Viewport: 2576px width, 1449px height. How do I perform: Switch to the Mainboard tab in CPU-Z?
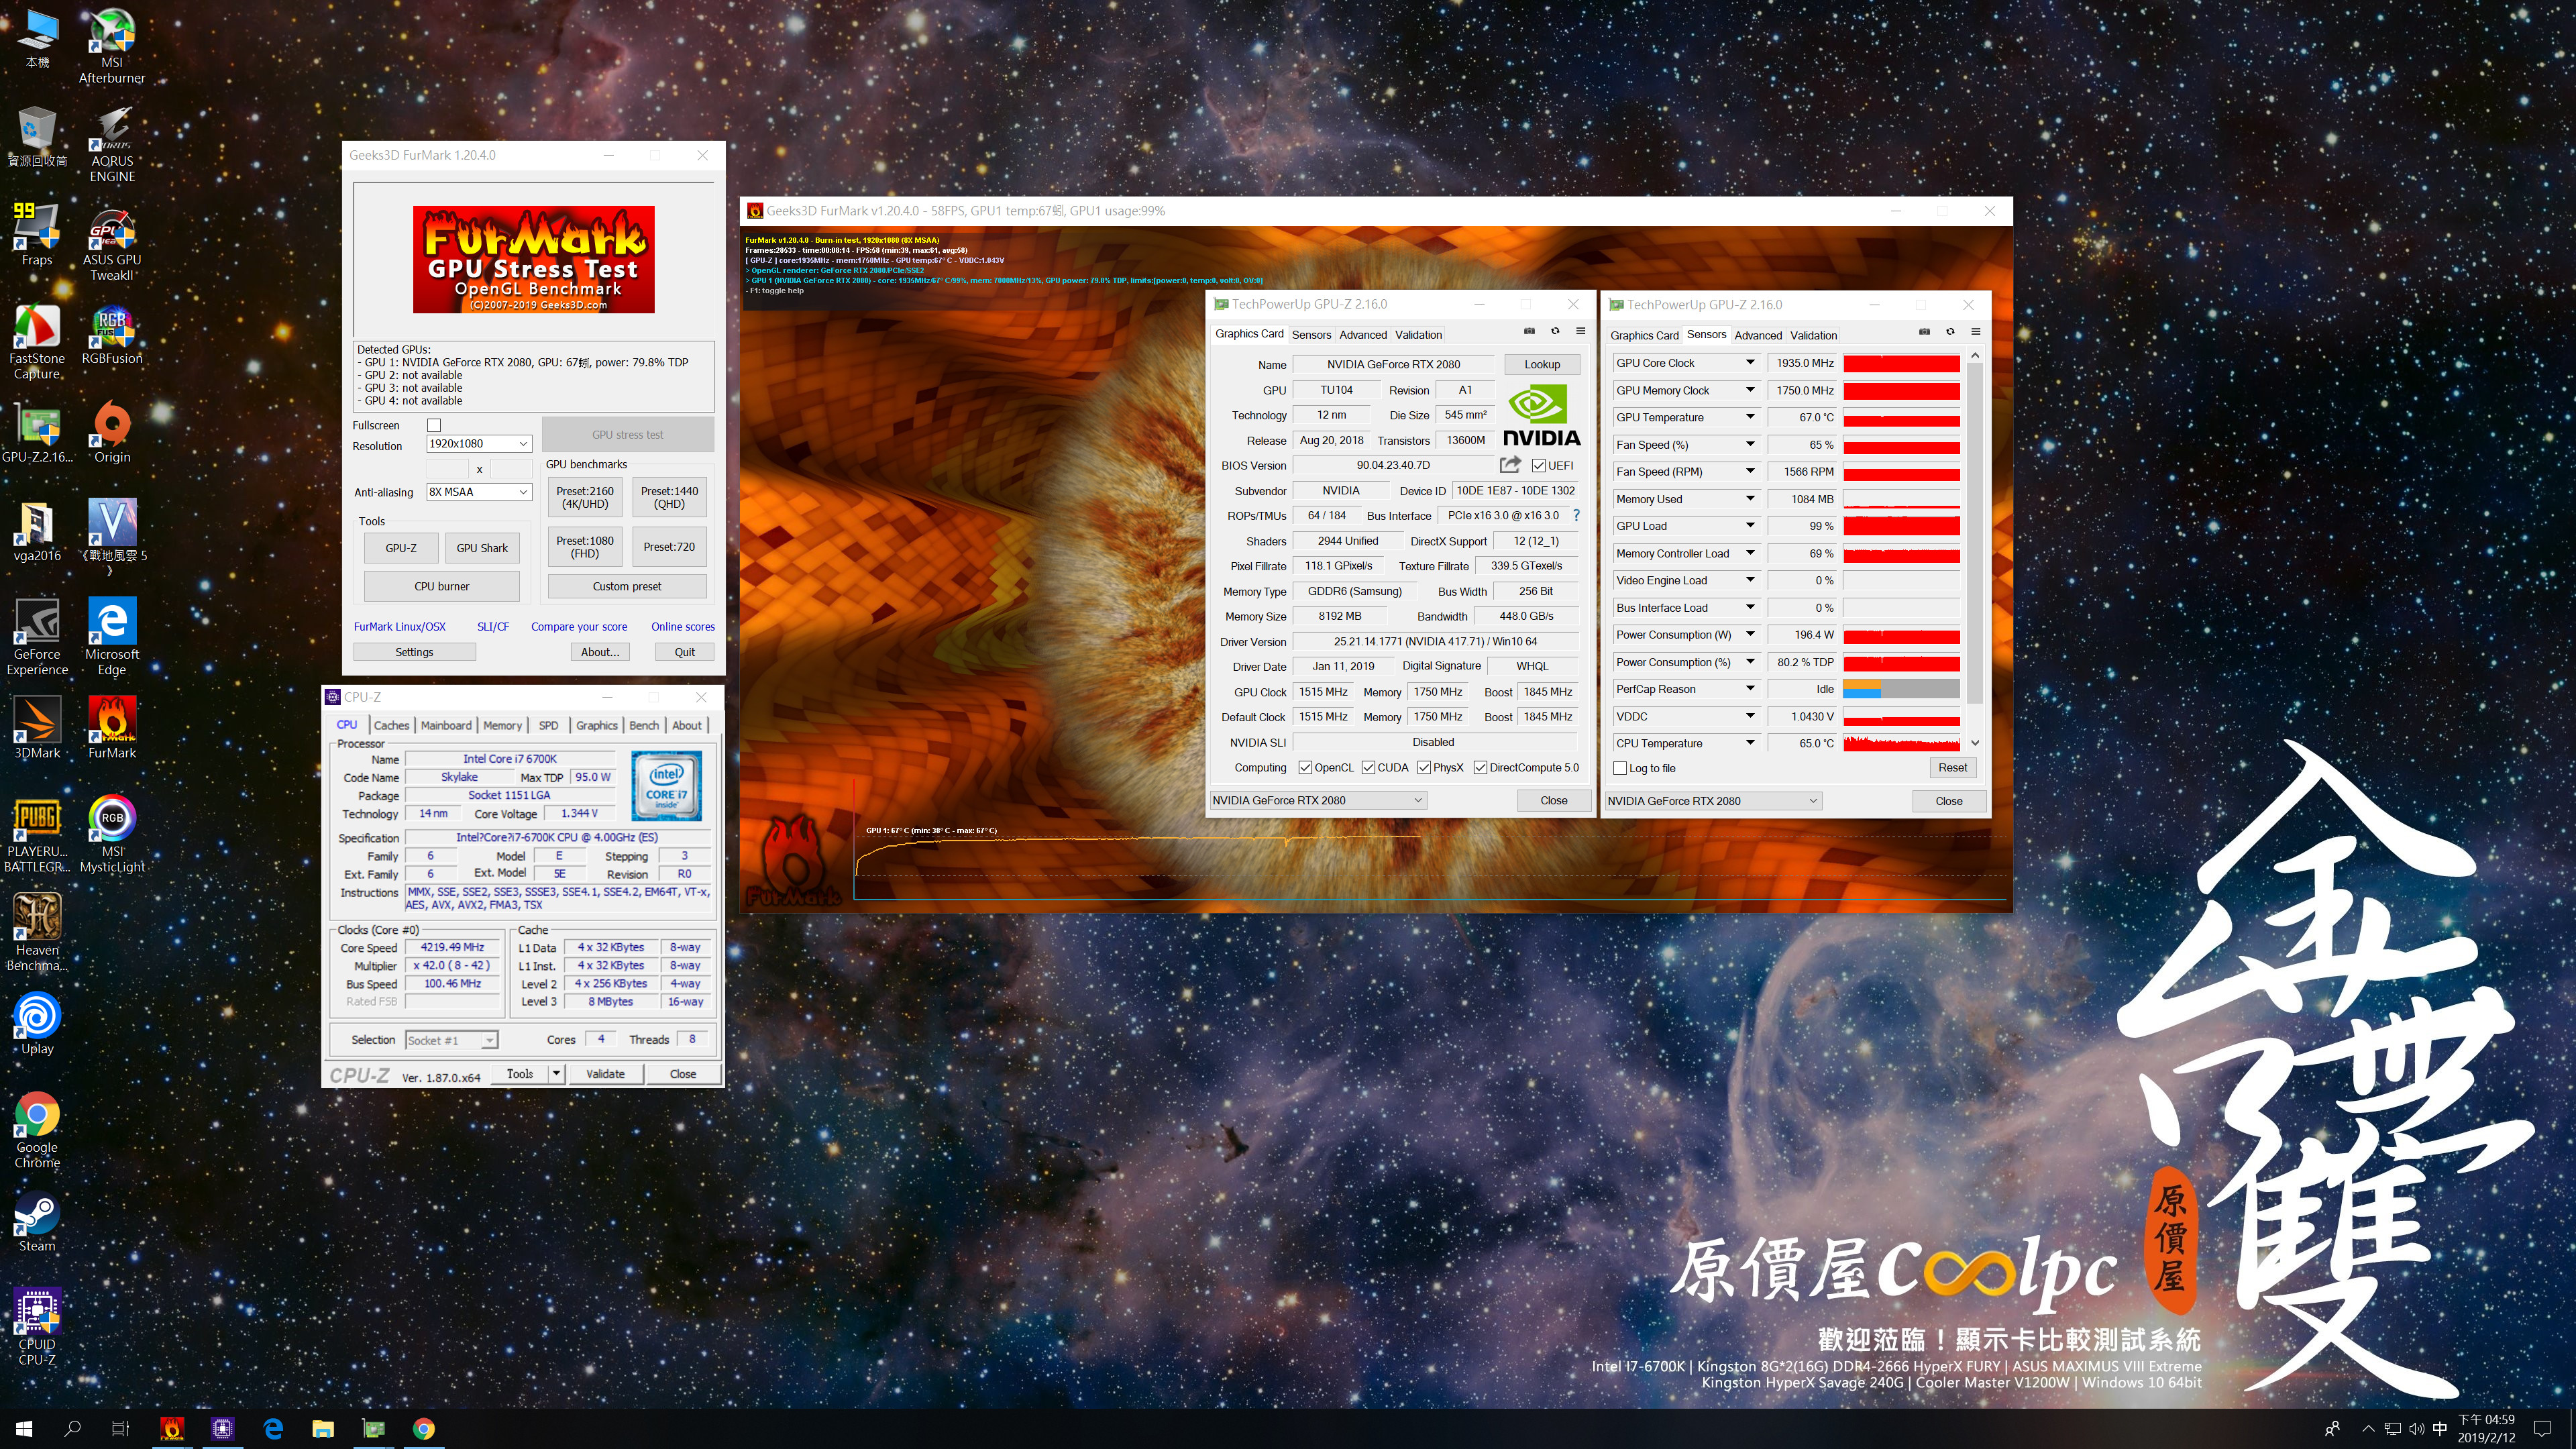[446, 725]
